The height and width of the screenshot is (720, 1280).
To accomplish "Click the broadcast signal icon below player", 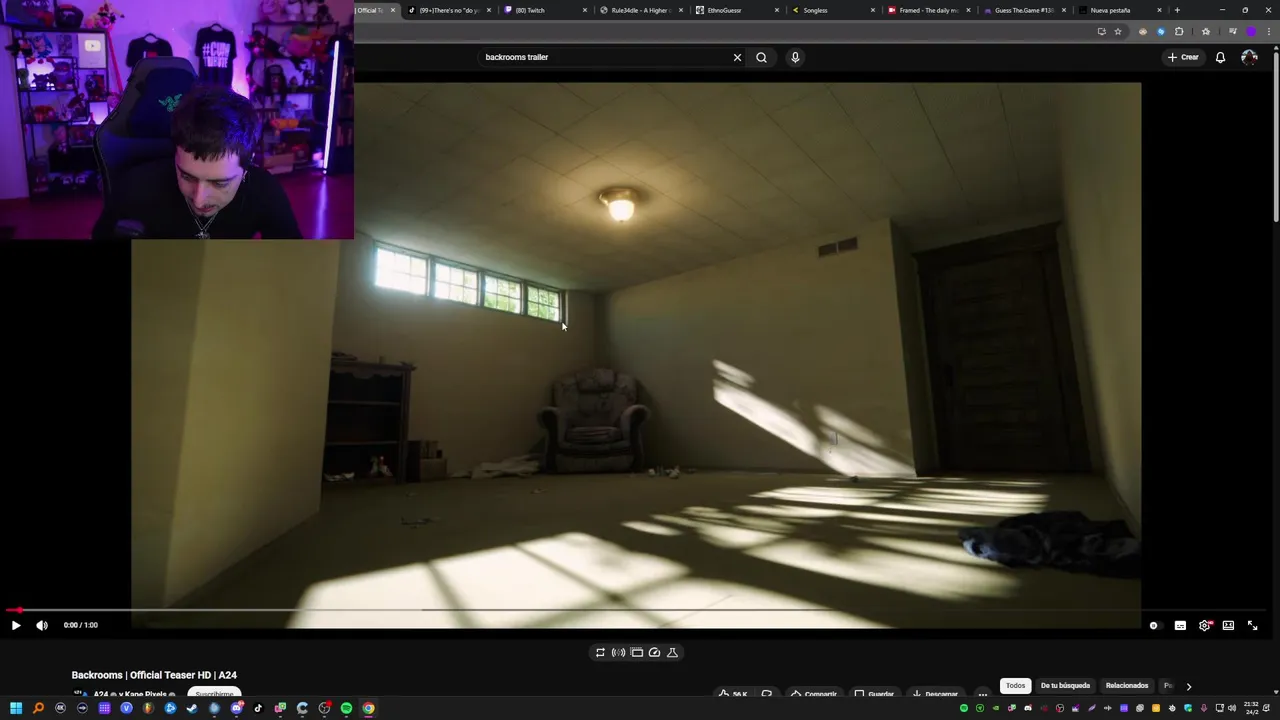I will (x=618, y=652).
